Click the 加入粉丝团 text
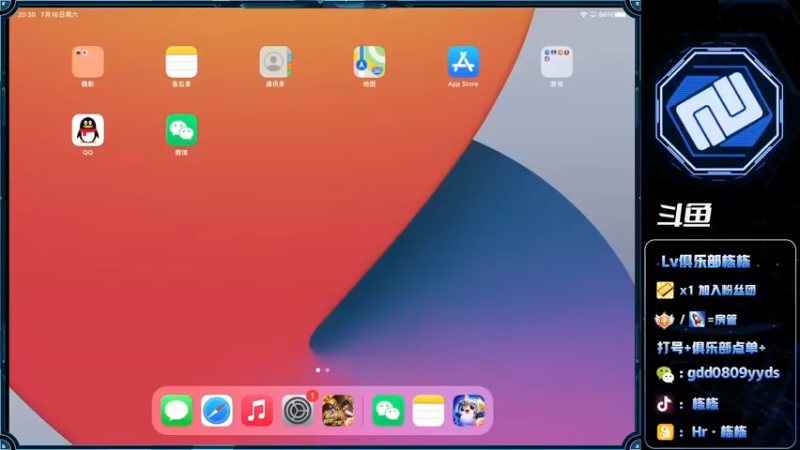This screenshot has width=800, height=450. [727, 290]
